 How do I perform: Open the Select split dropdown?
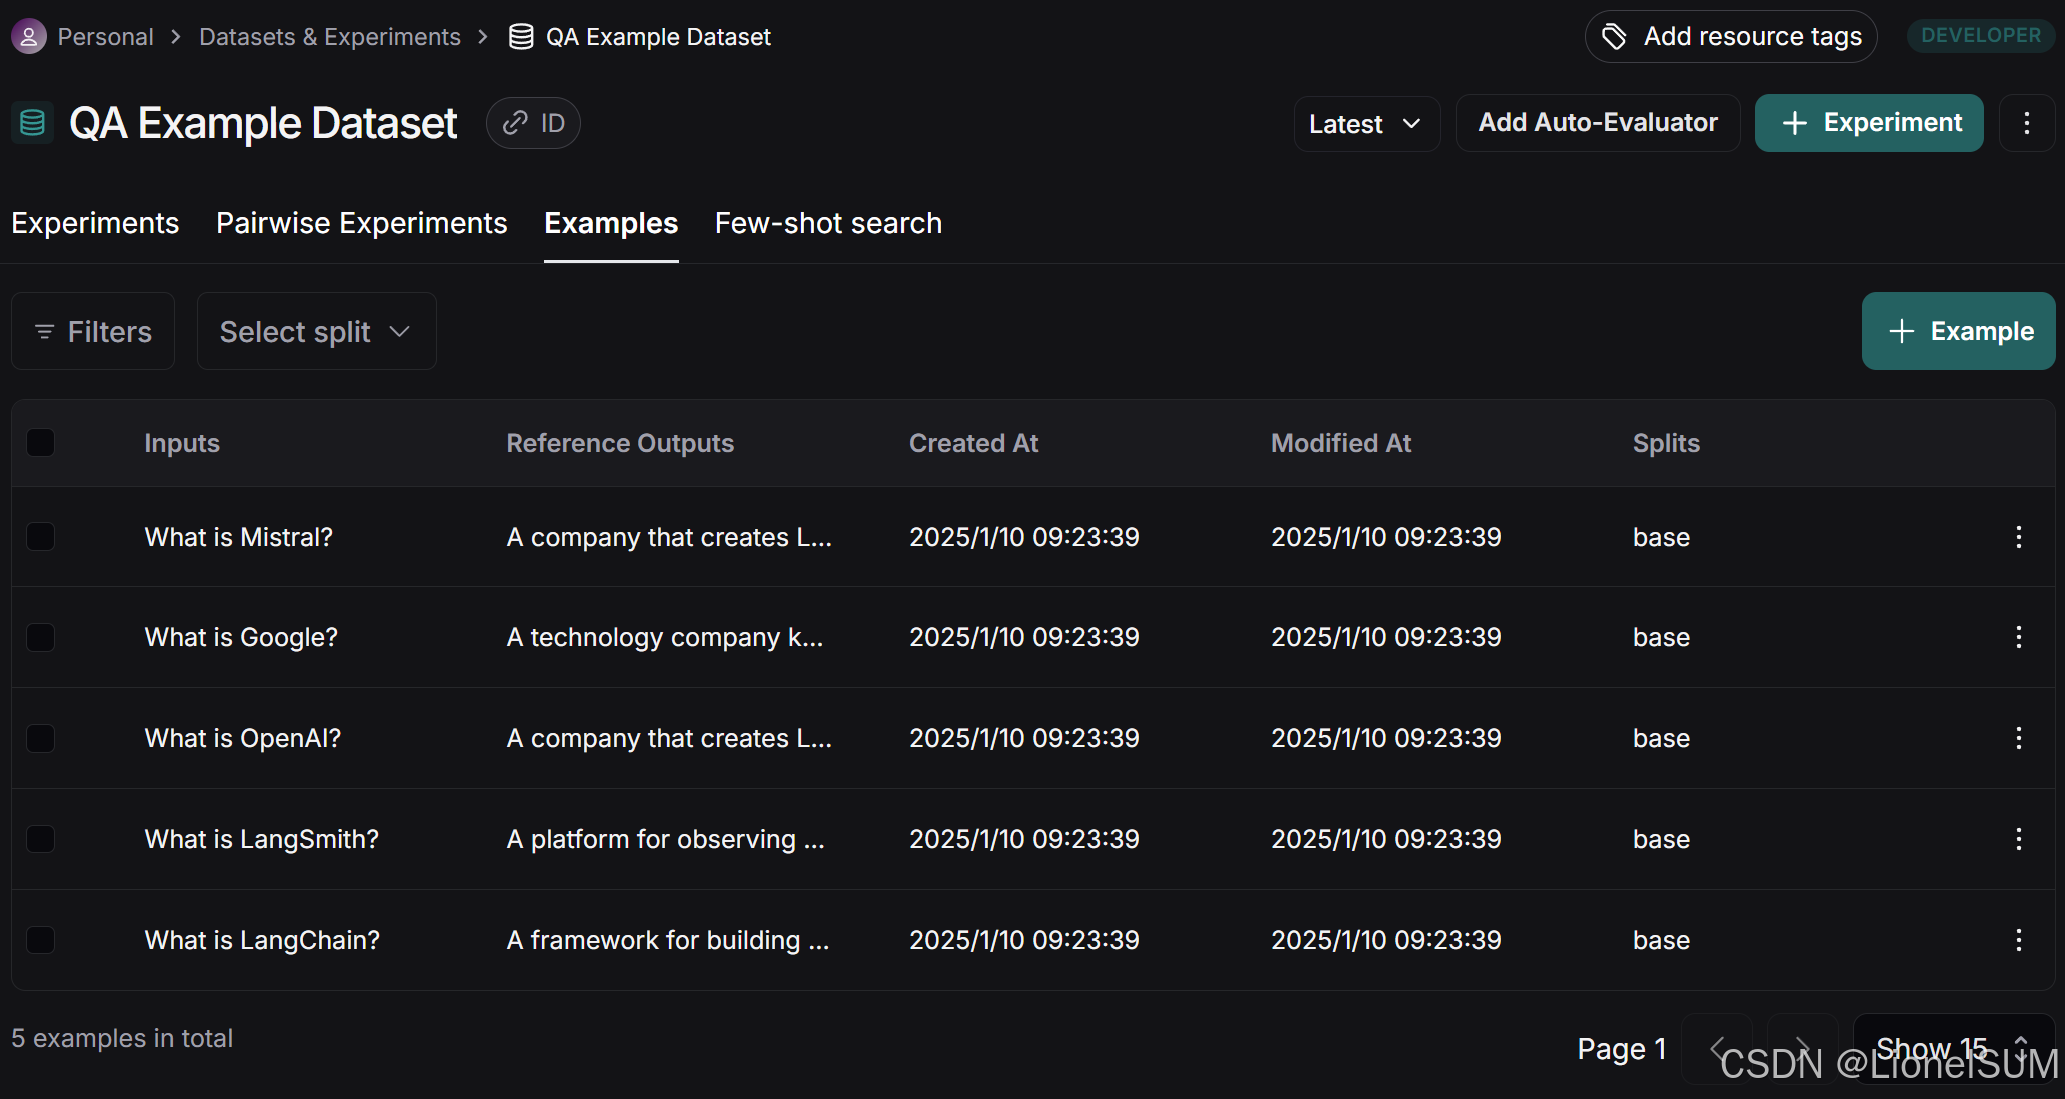[316, 331]
